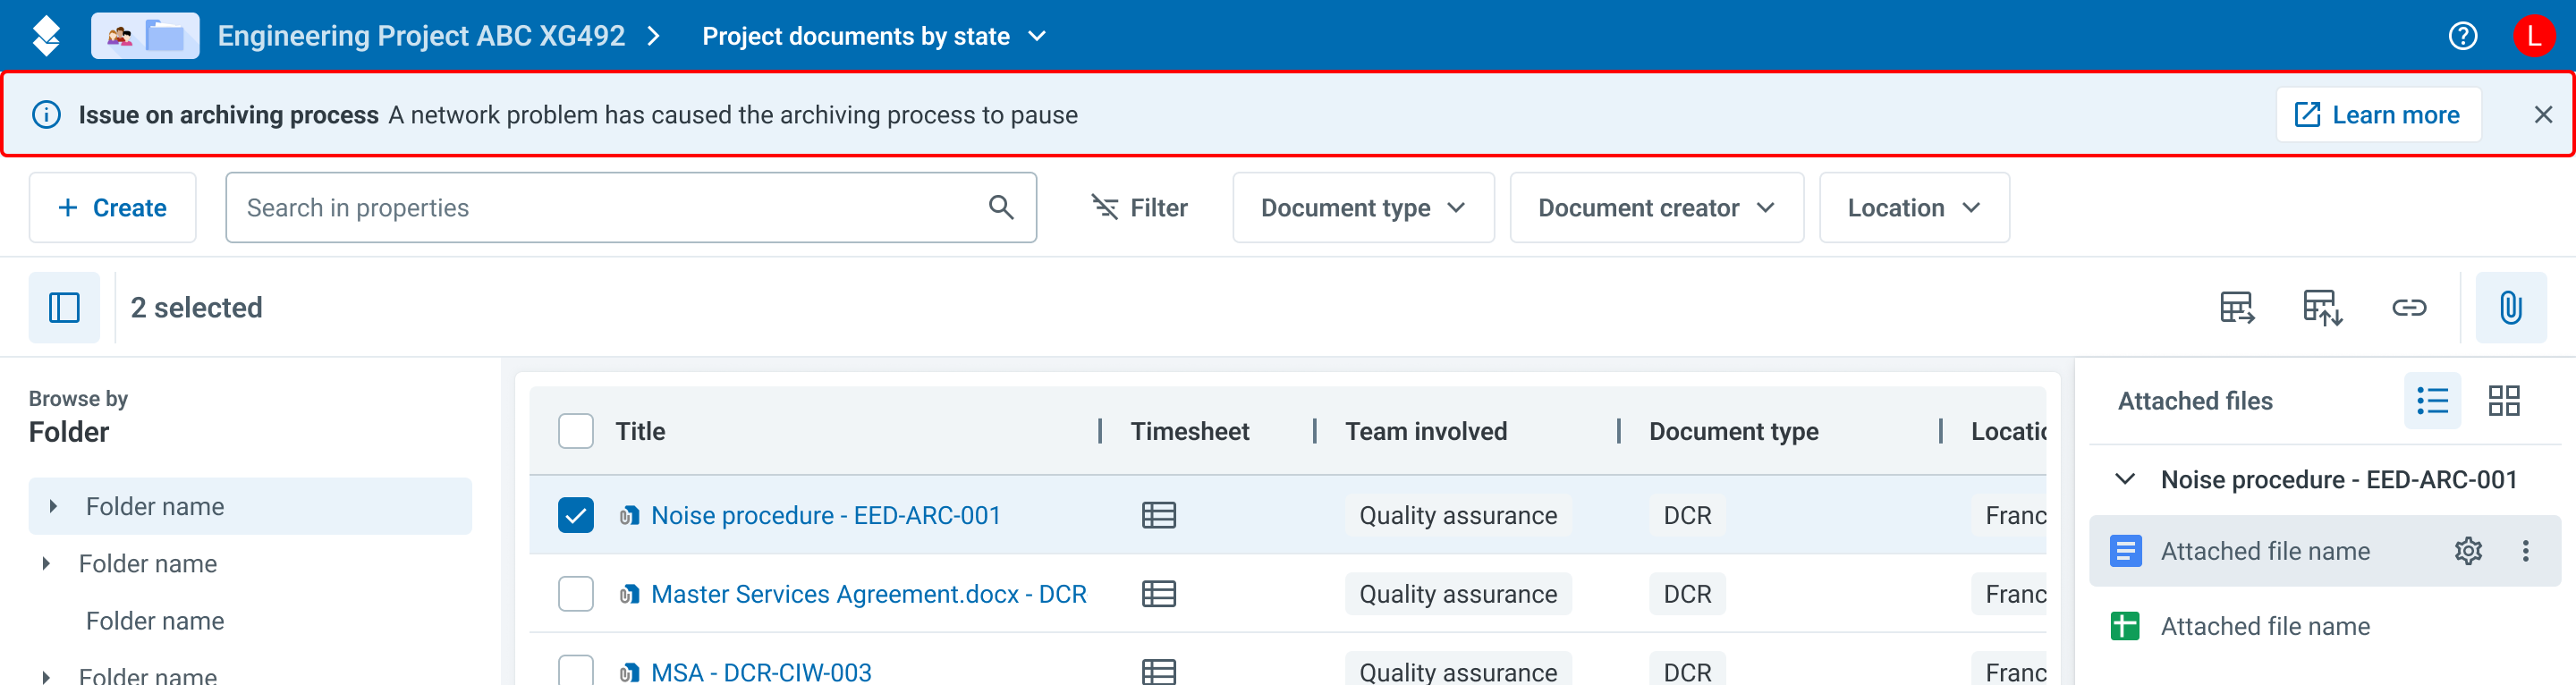Click DCR tag in Master Services Agreement row

coord(1687,595)
